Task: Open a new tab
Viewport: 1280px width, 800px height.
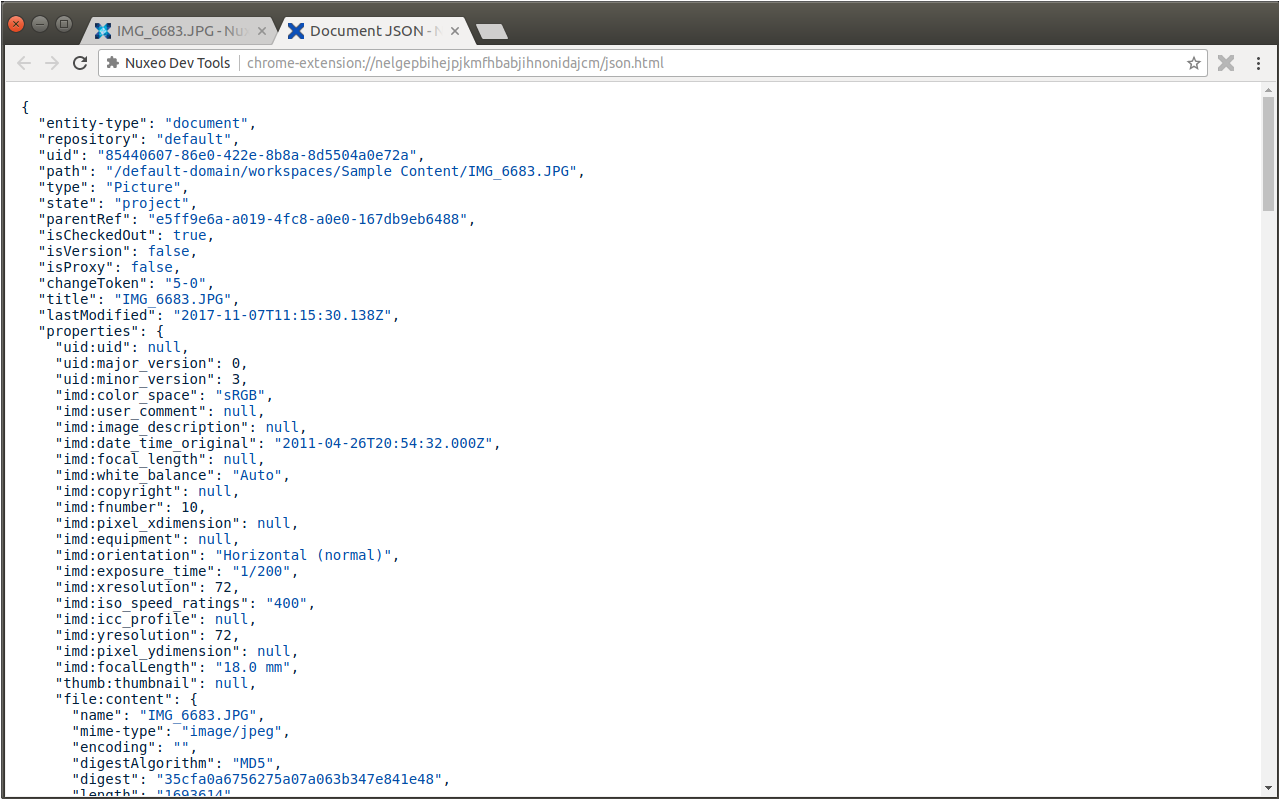Action: pyautogui.click(x=492, y=32)
